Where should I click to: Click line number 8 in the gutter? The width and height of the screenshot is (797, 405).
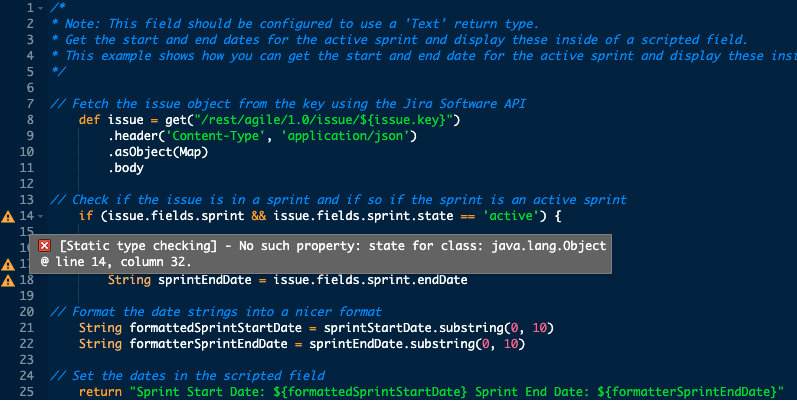tap(30, 120)
